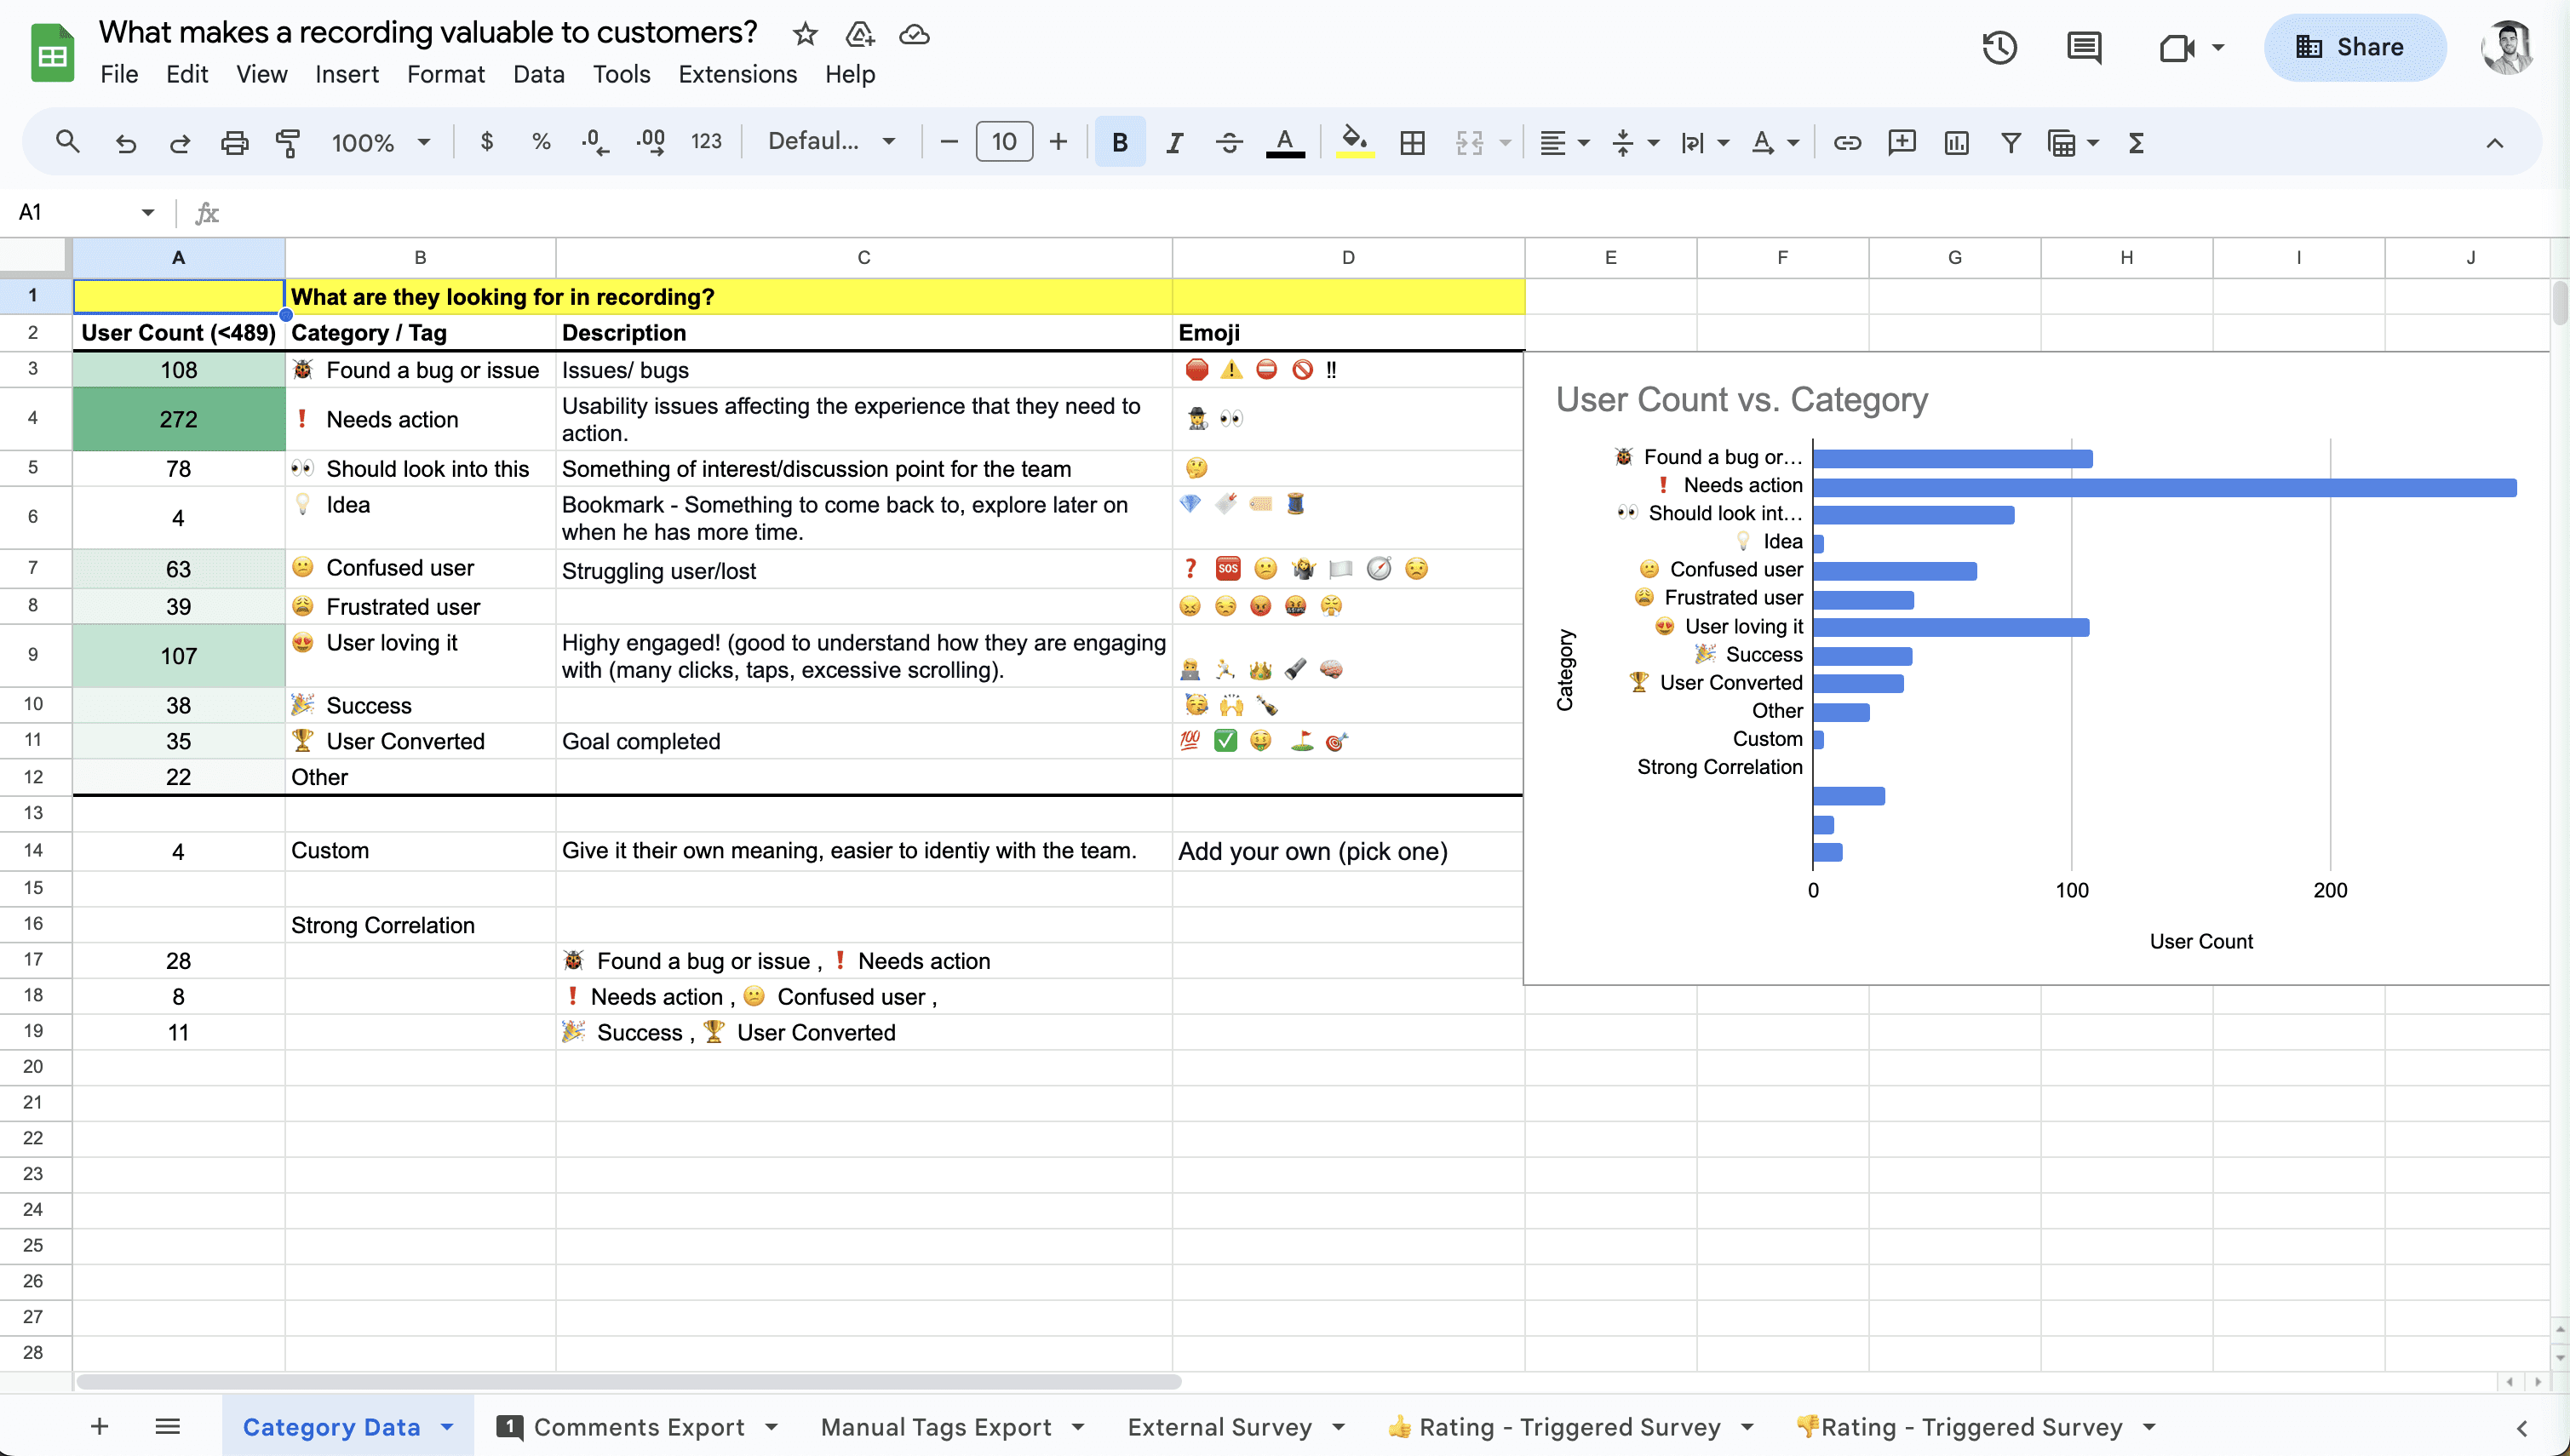Apply strikethrough formatting
The height and width of the screenshot is (1456, 2570).
point(1229,142)
